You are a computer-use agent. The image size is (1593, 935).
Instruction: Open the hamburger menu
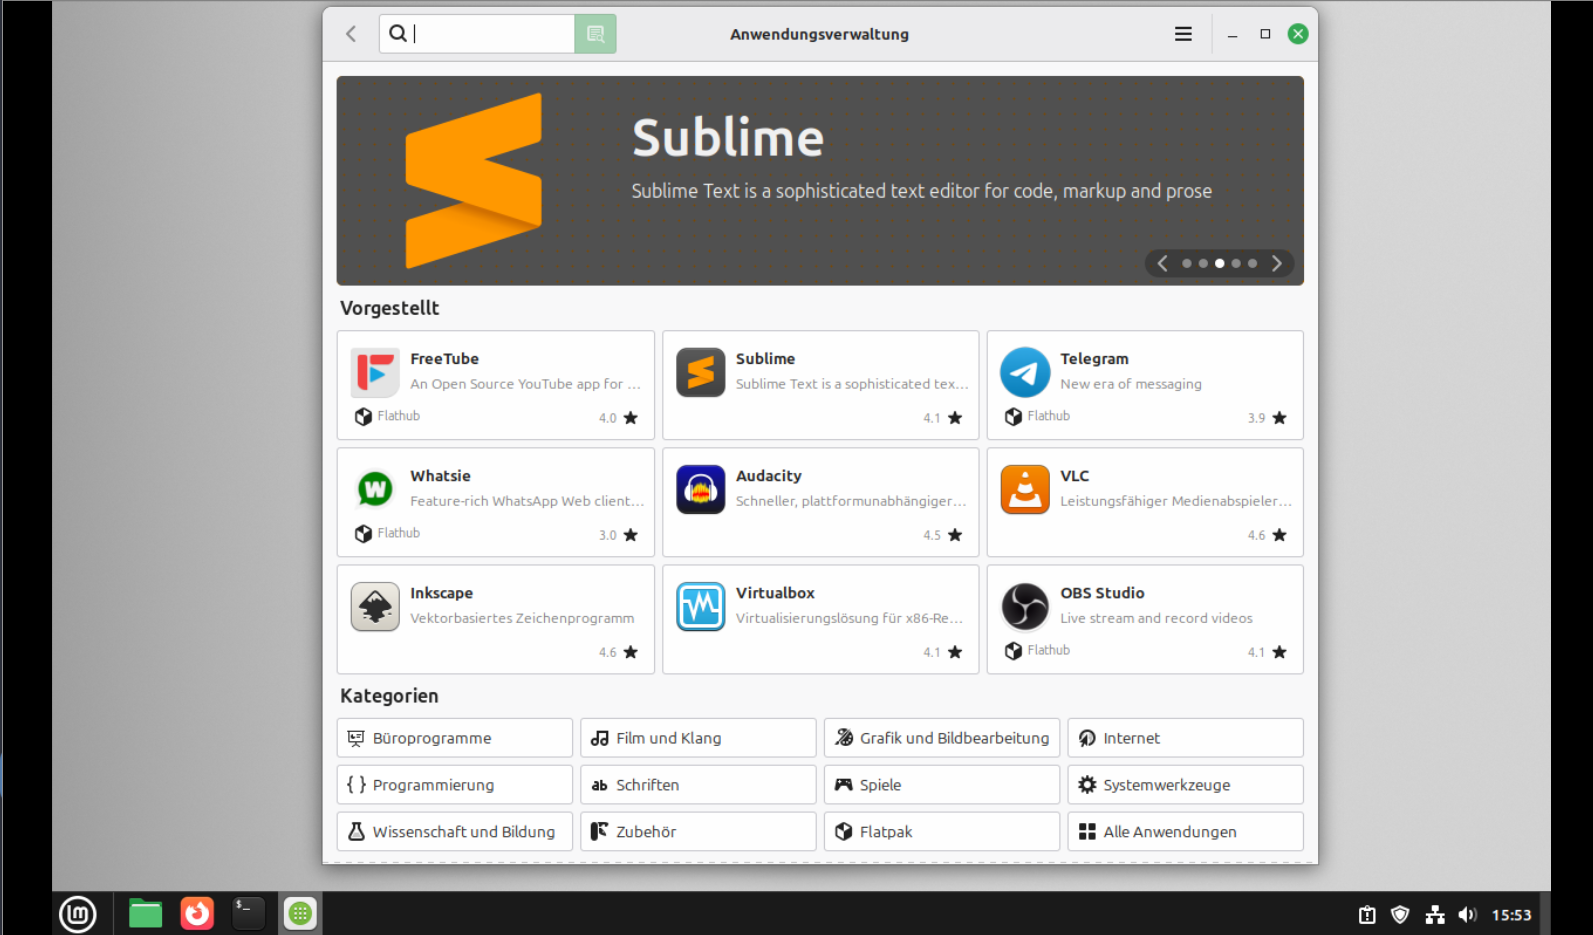pos(1183,34)
